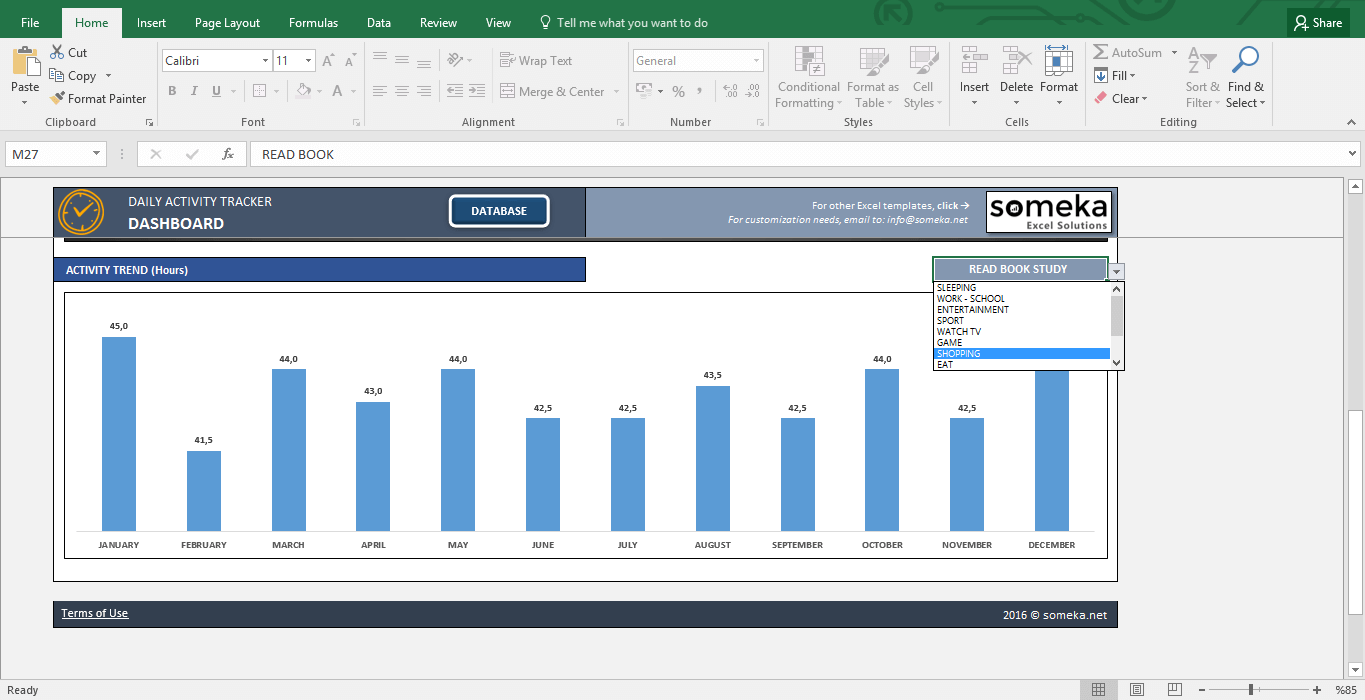The width and height of the screenshot is (1365, 700).
Task: Open the AutoSum dropdown arrow
Action: 1175,53
